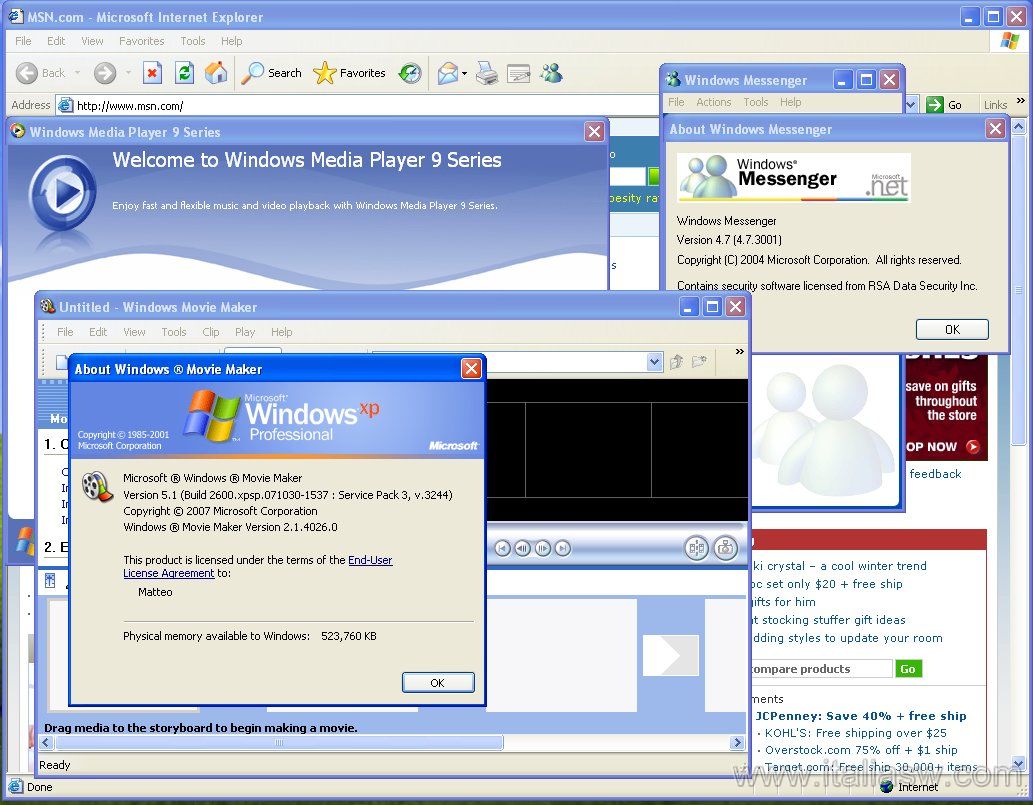The image size is (1033, 805).
Task: Click Movie Maker back to start playback button
Action: point(502,548)
